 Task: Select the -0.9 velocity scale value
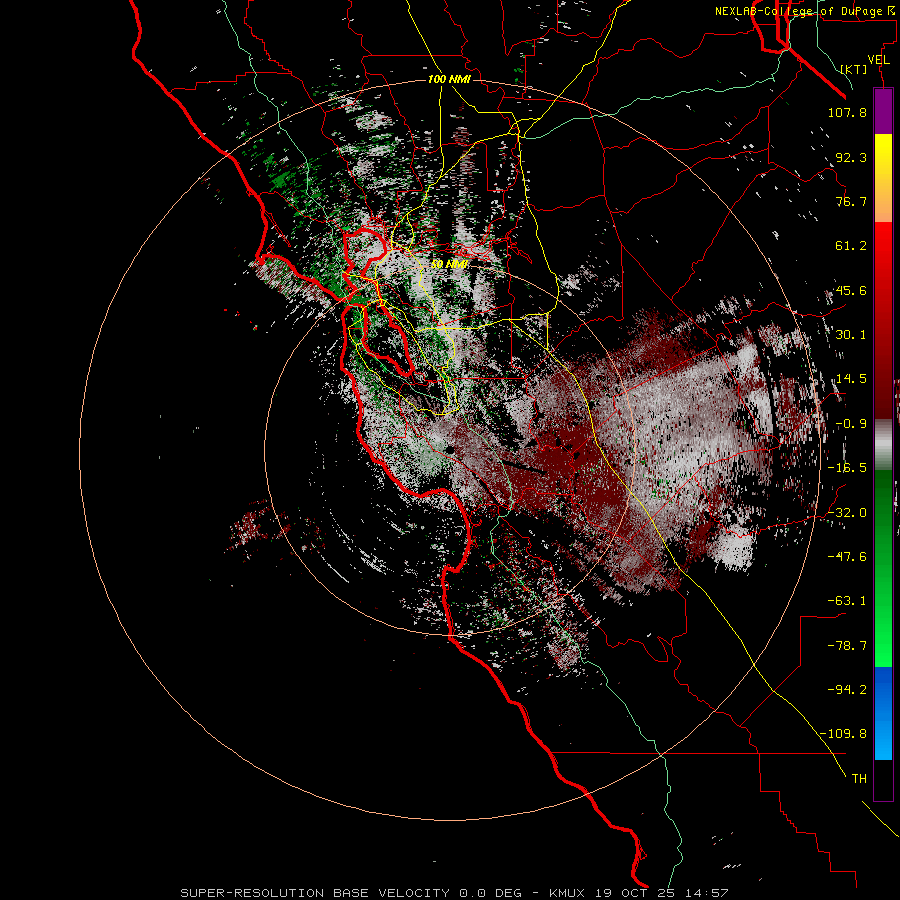(851, 424)
